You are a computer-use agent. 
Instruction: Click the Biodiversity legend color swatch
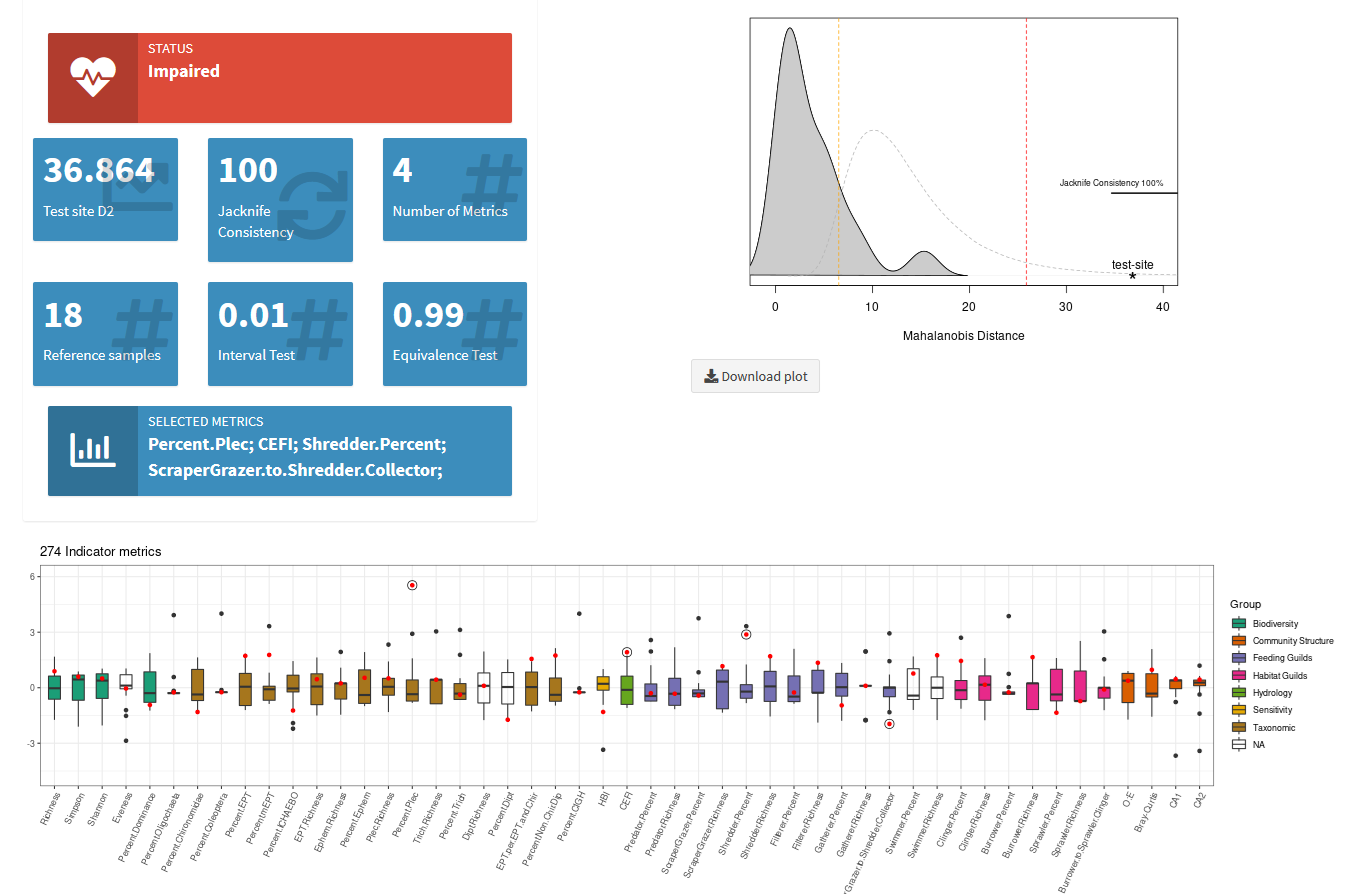[1239, 623]
